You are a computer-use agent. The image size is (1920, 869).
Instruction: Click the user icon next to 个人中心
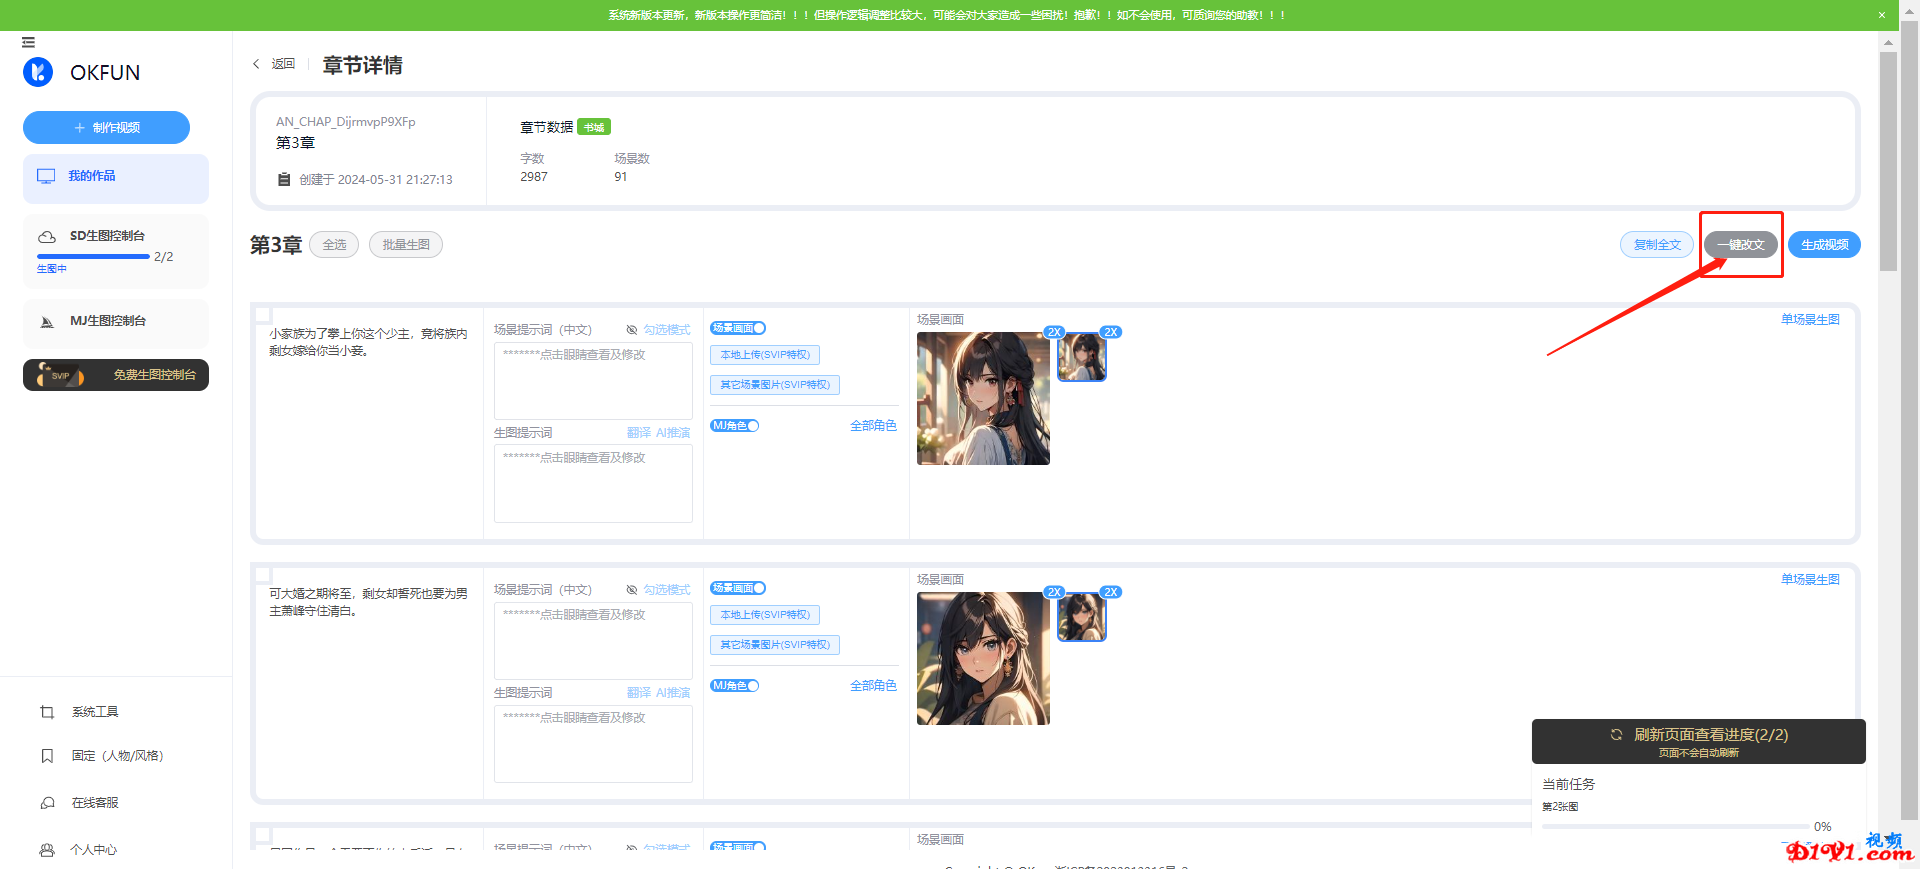47,850
